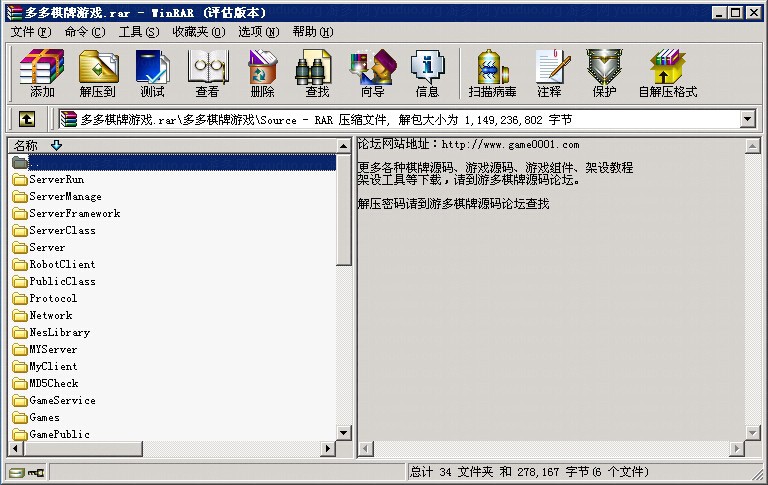Viewport: 768px width, 485px height.
Task: Open the Comment (注释) tool
Action: pyautogui.click(x=549, y=73)
